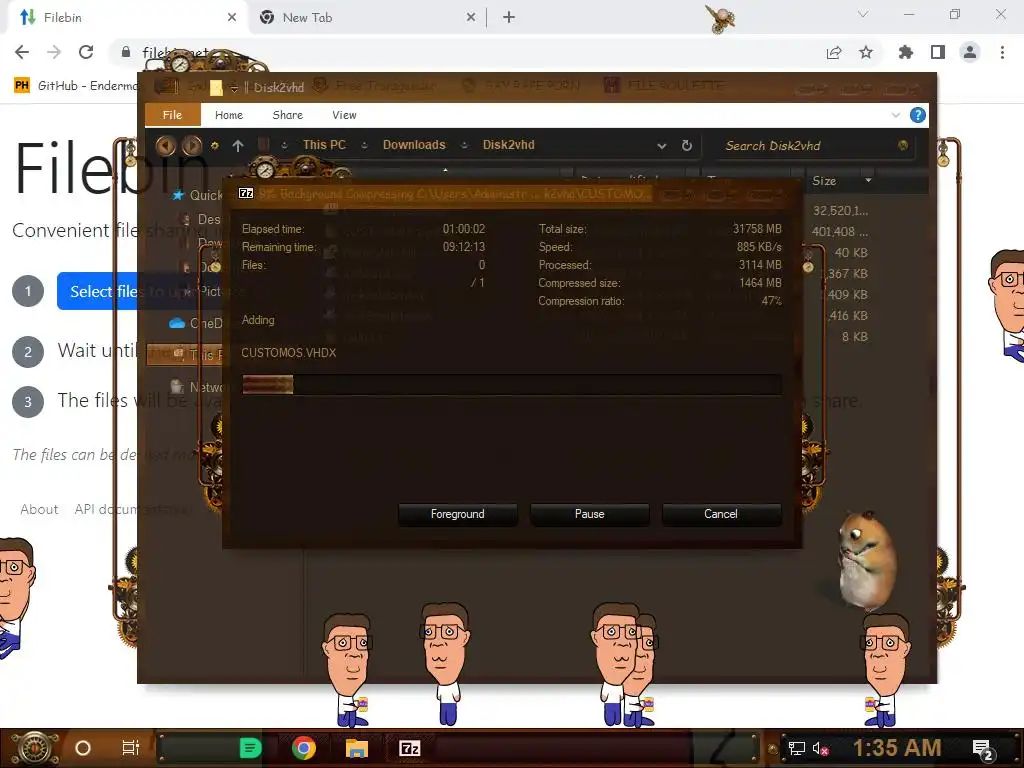Open Cortana circle on taskbar

tap(83, 748)
